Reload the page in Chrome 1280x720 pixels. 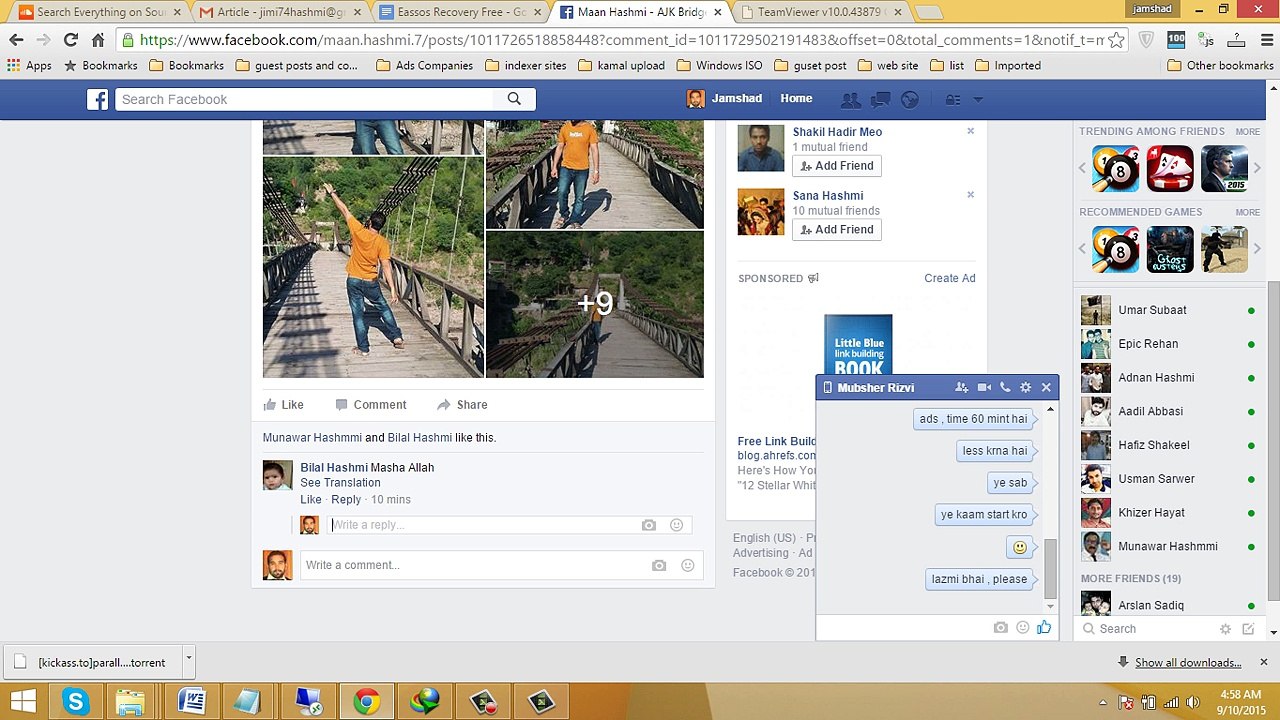point(70,40)
